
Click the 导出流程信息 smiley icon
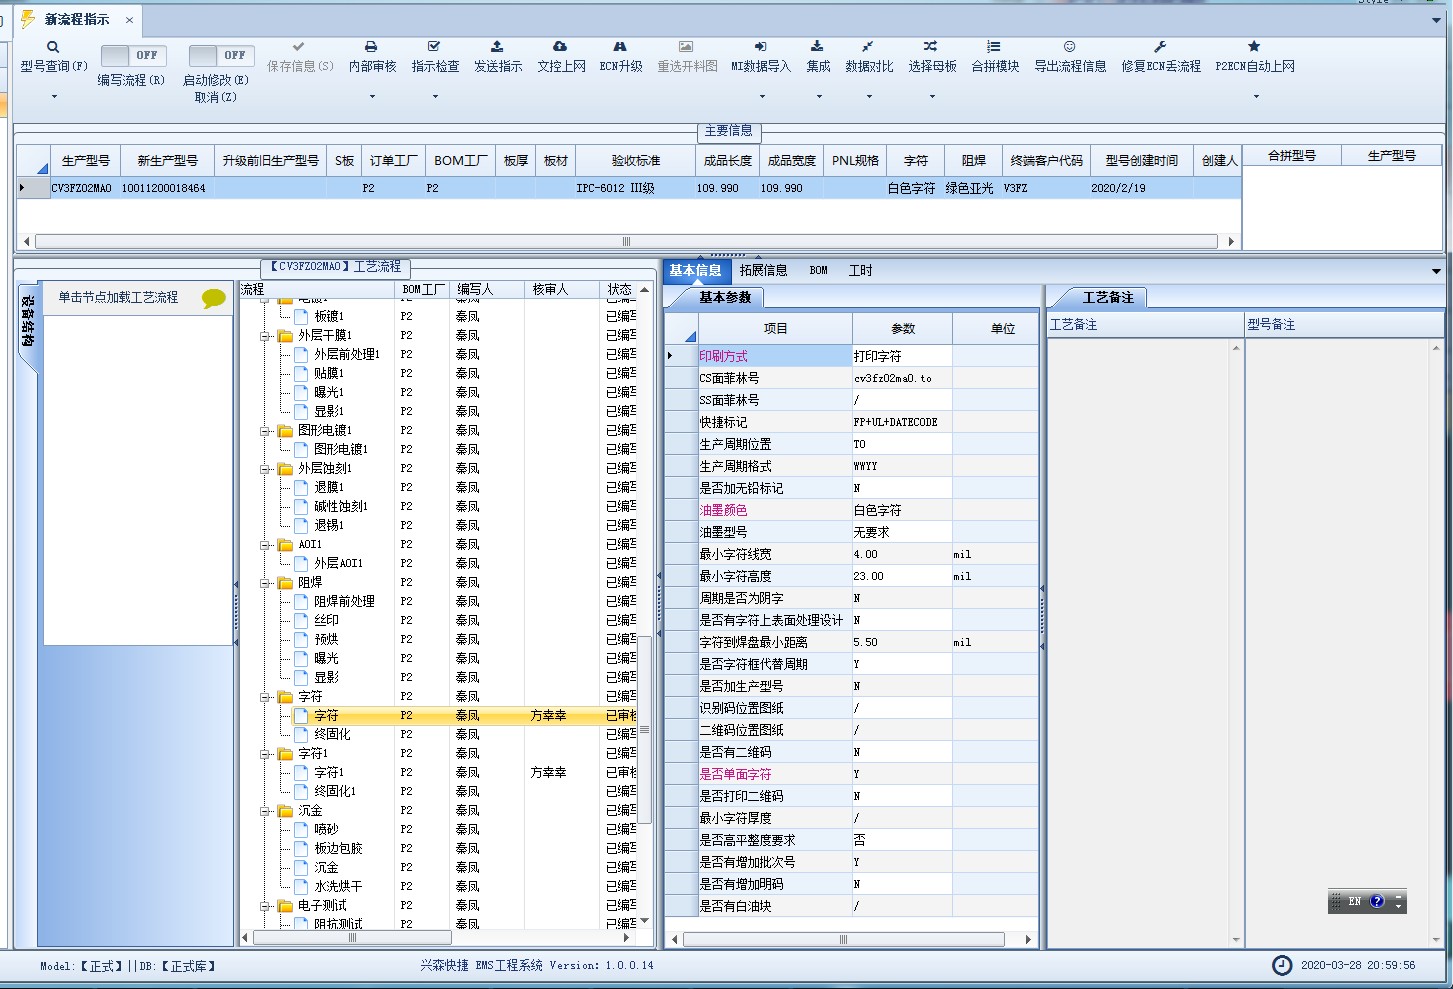[1069, 47]
